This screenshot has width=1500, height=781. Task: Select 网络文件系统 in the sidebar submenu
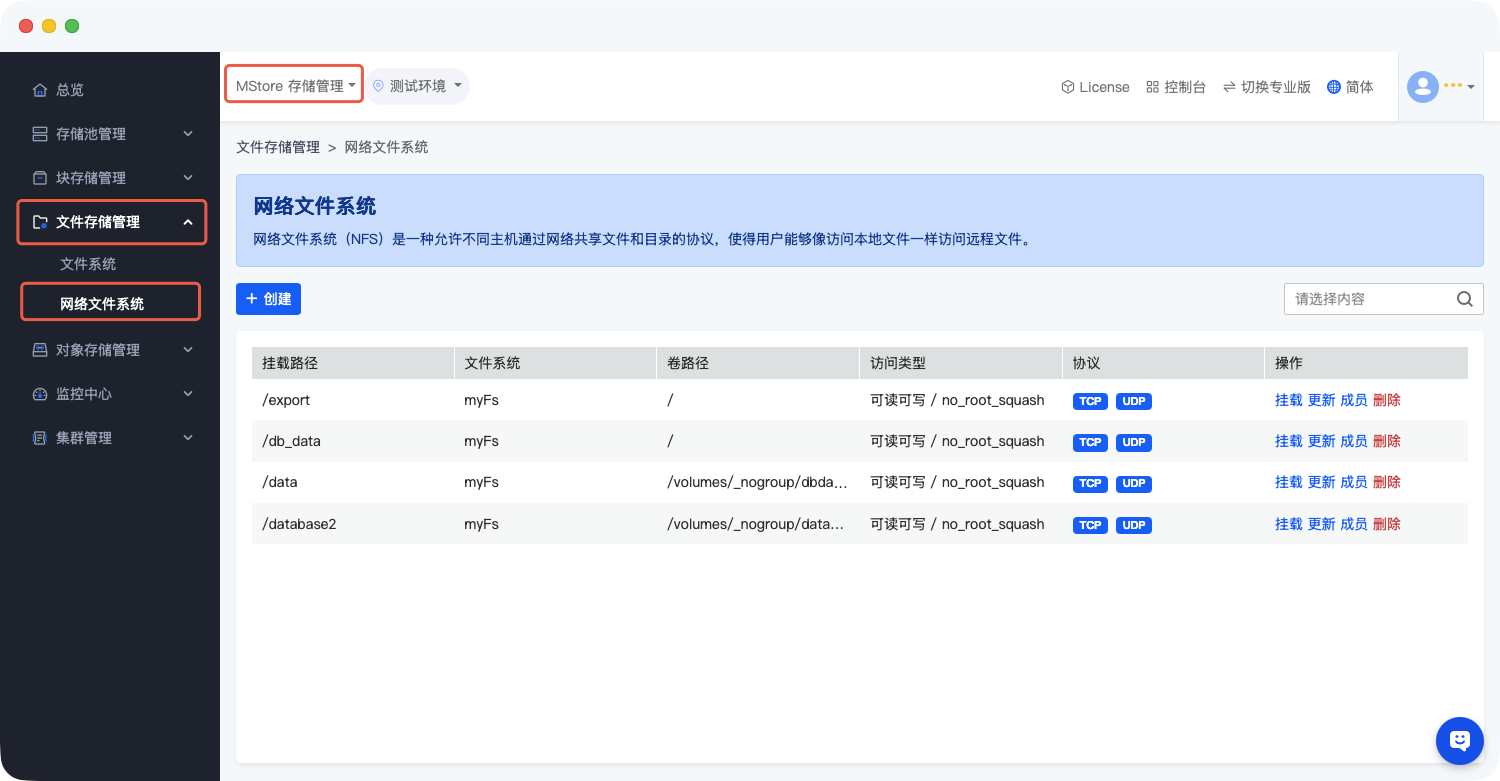pos(102,304)
